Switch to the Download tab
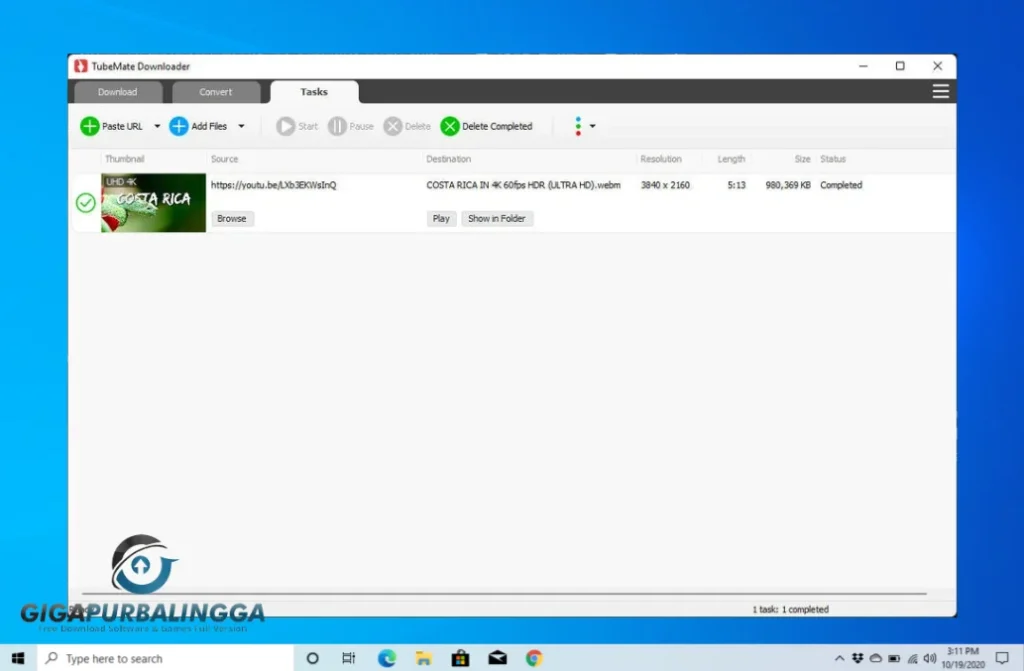The height and width of the screenshot is (671, 1024). 117,91
